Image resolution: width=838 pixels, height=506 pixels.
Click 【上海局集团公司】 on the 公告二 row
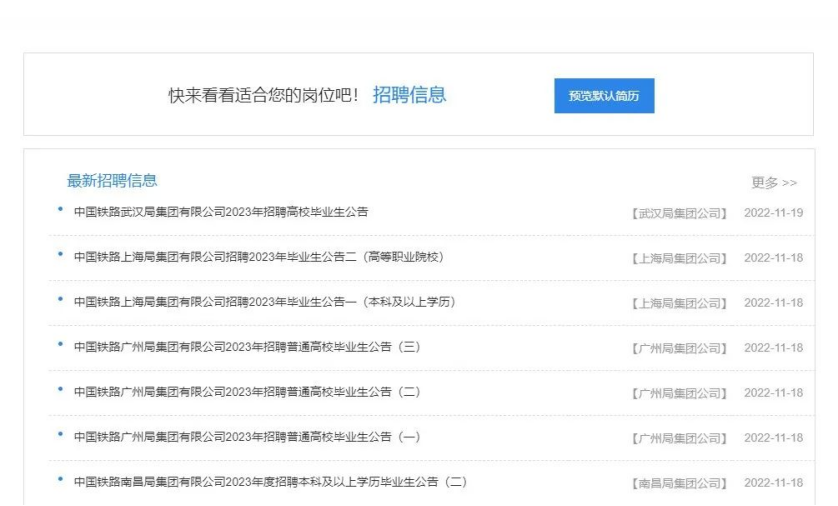click(x=679, y=258)
